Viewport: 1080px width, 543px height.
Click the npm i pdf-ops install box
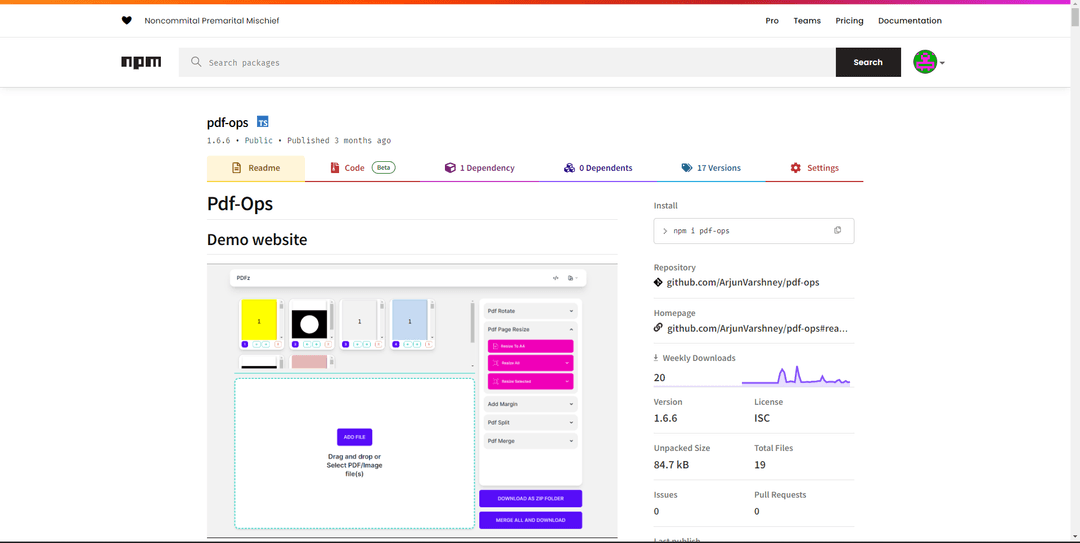tap(754, 231)
